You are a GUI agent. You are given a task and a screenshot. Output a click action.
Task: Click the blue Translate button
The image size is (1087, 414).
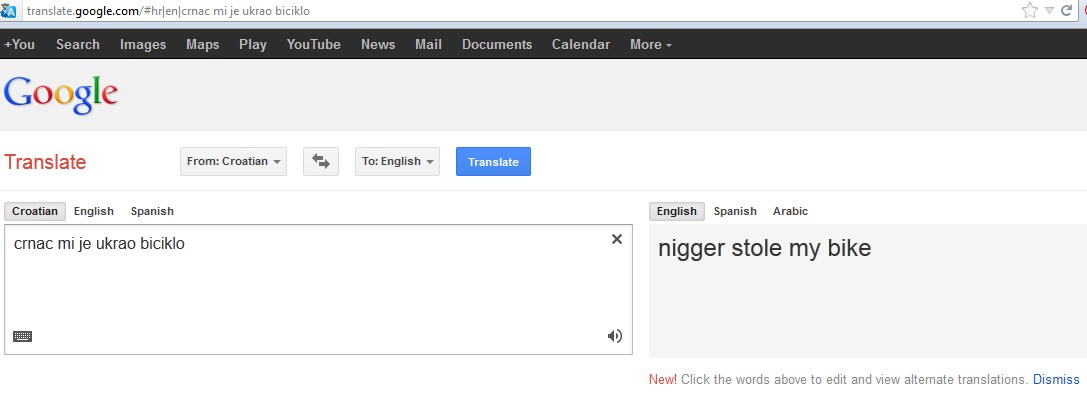(x=494, y=162)
